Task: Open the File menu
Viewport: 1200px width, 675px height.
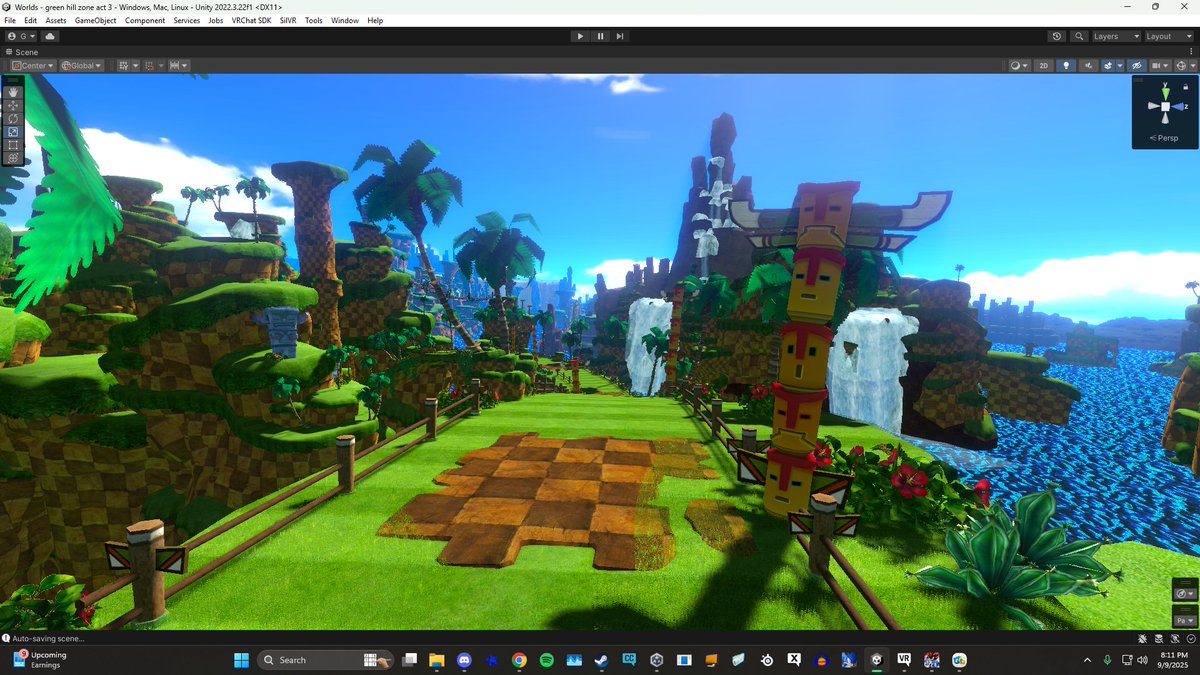Action: coord(10,20)
